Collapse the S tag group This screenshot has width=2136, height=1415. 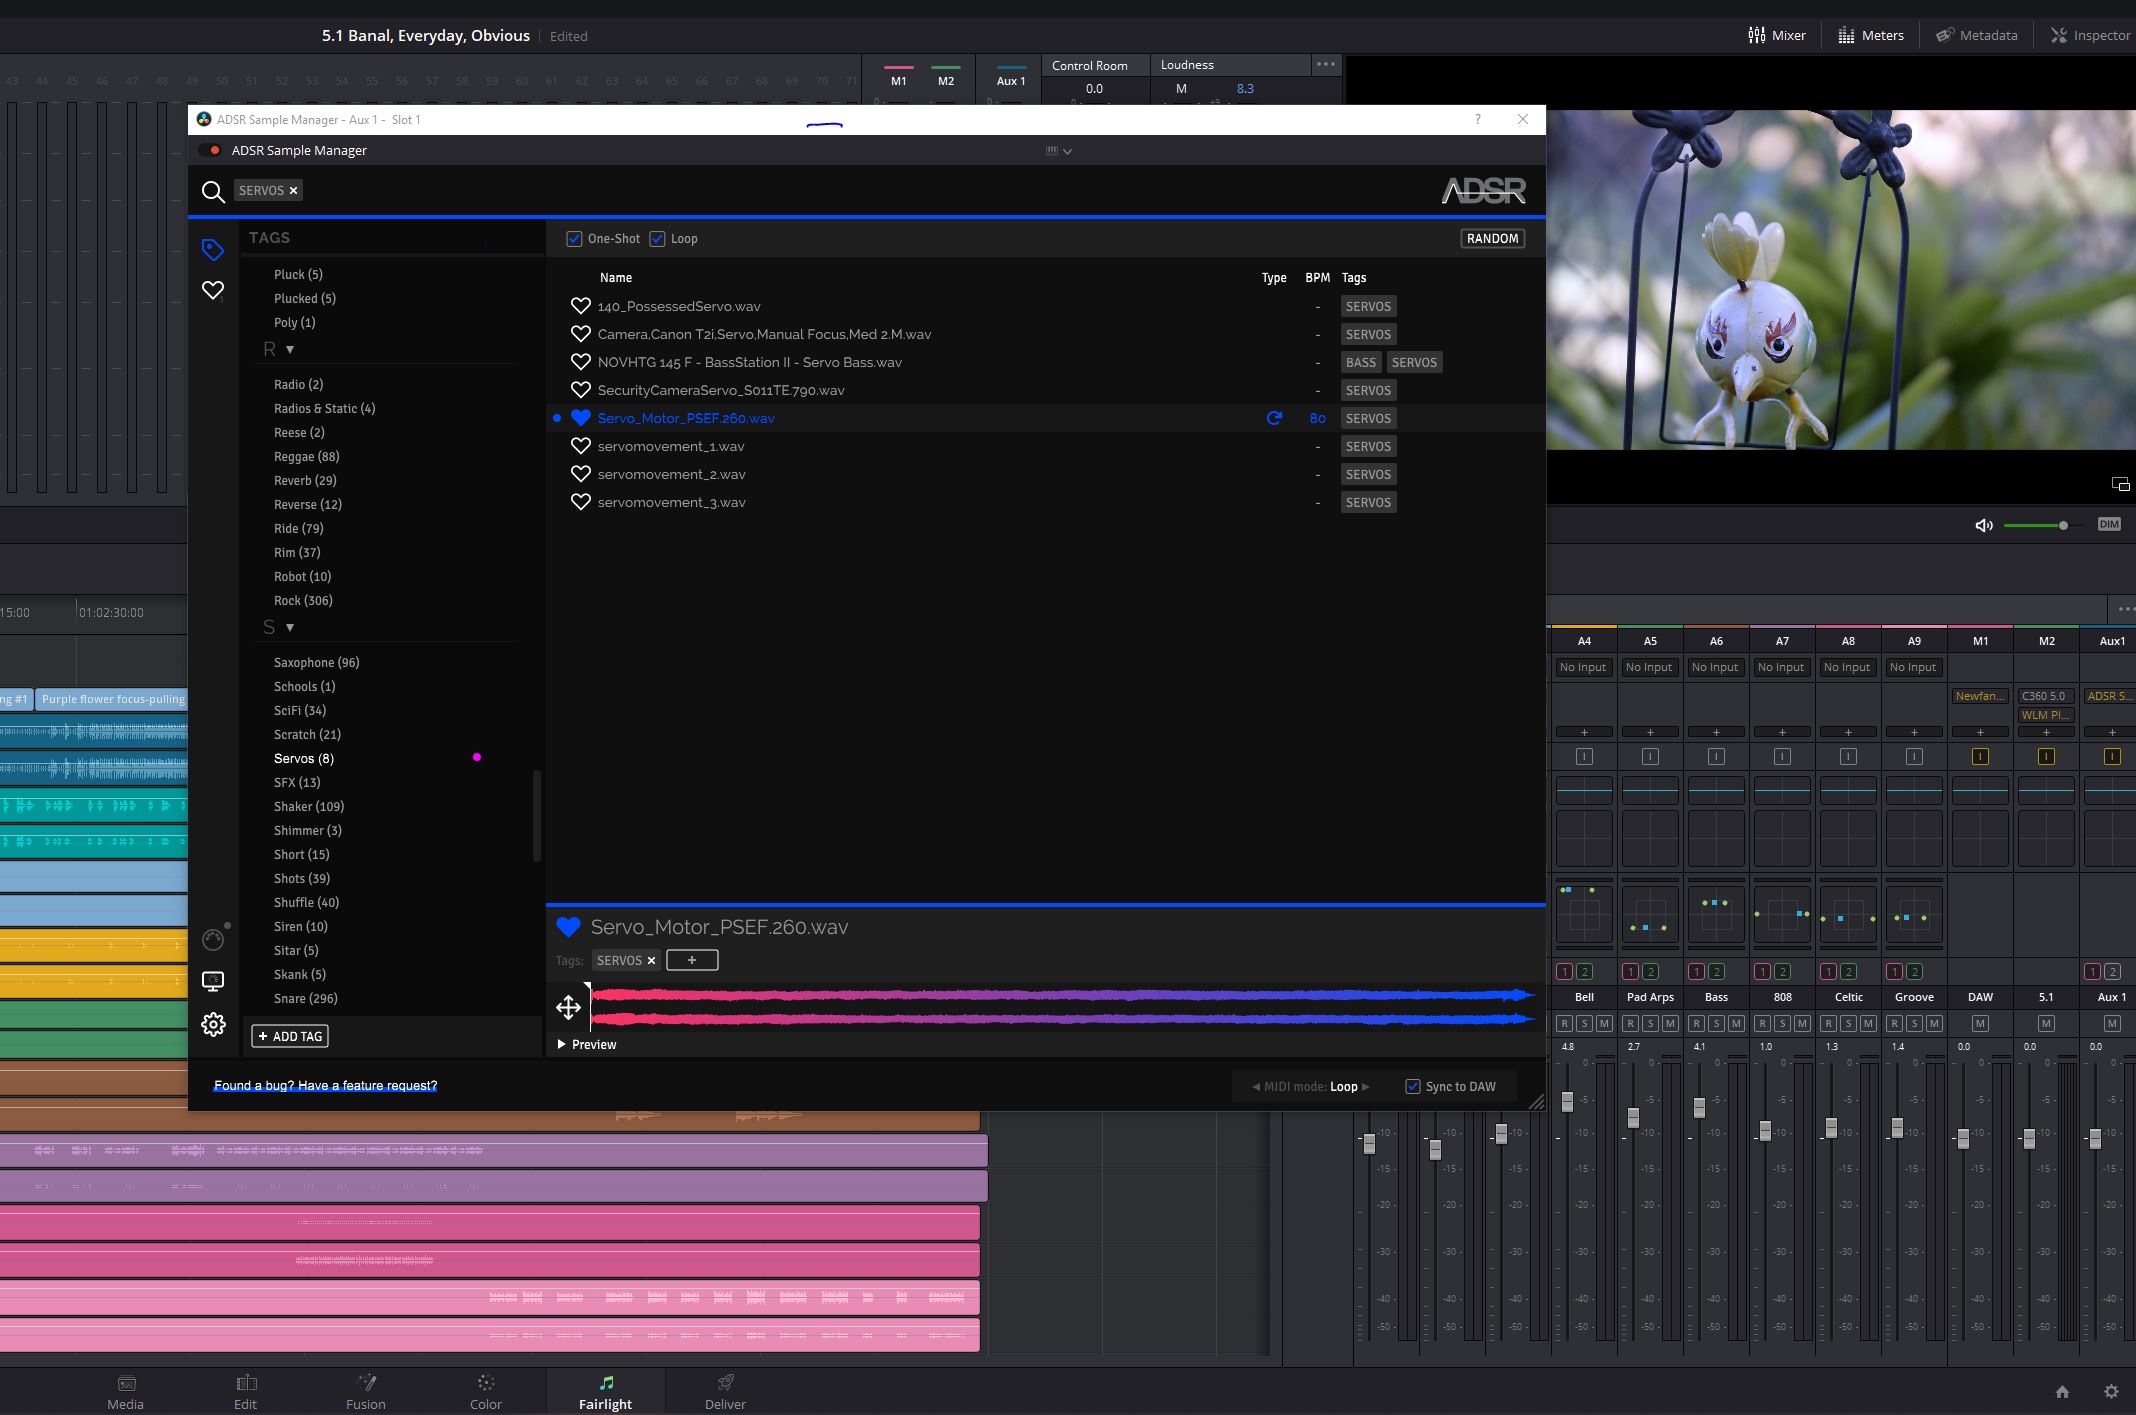pyautogui.click(x=290, y=627)
